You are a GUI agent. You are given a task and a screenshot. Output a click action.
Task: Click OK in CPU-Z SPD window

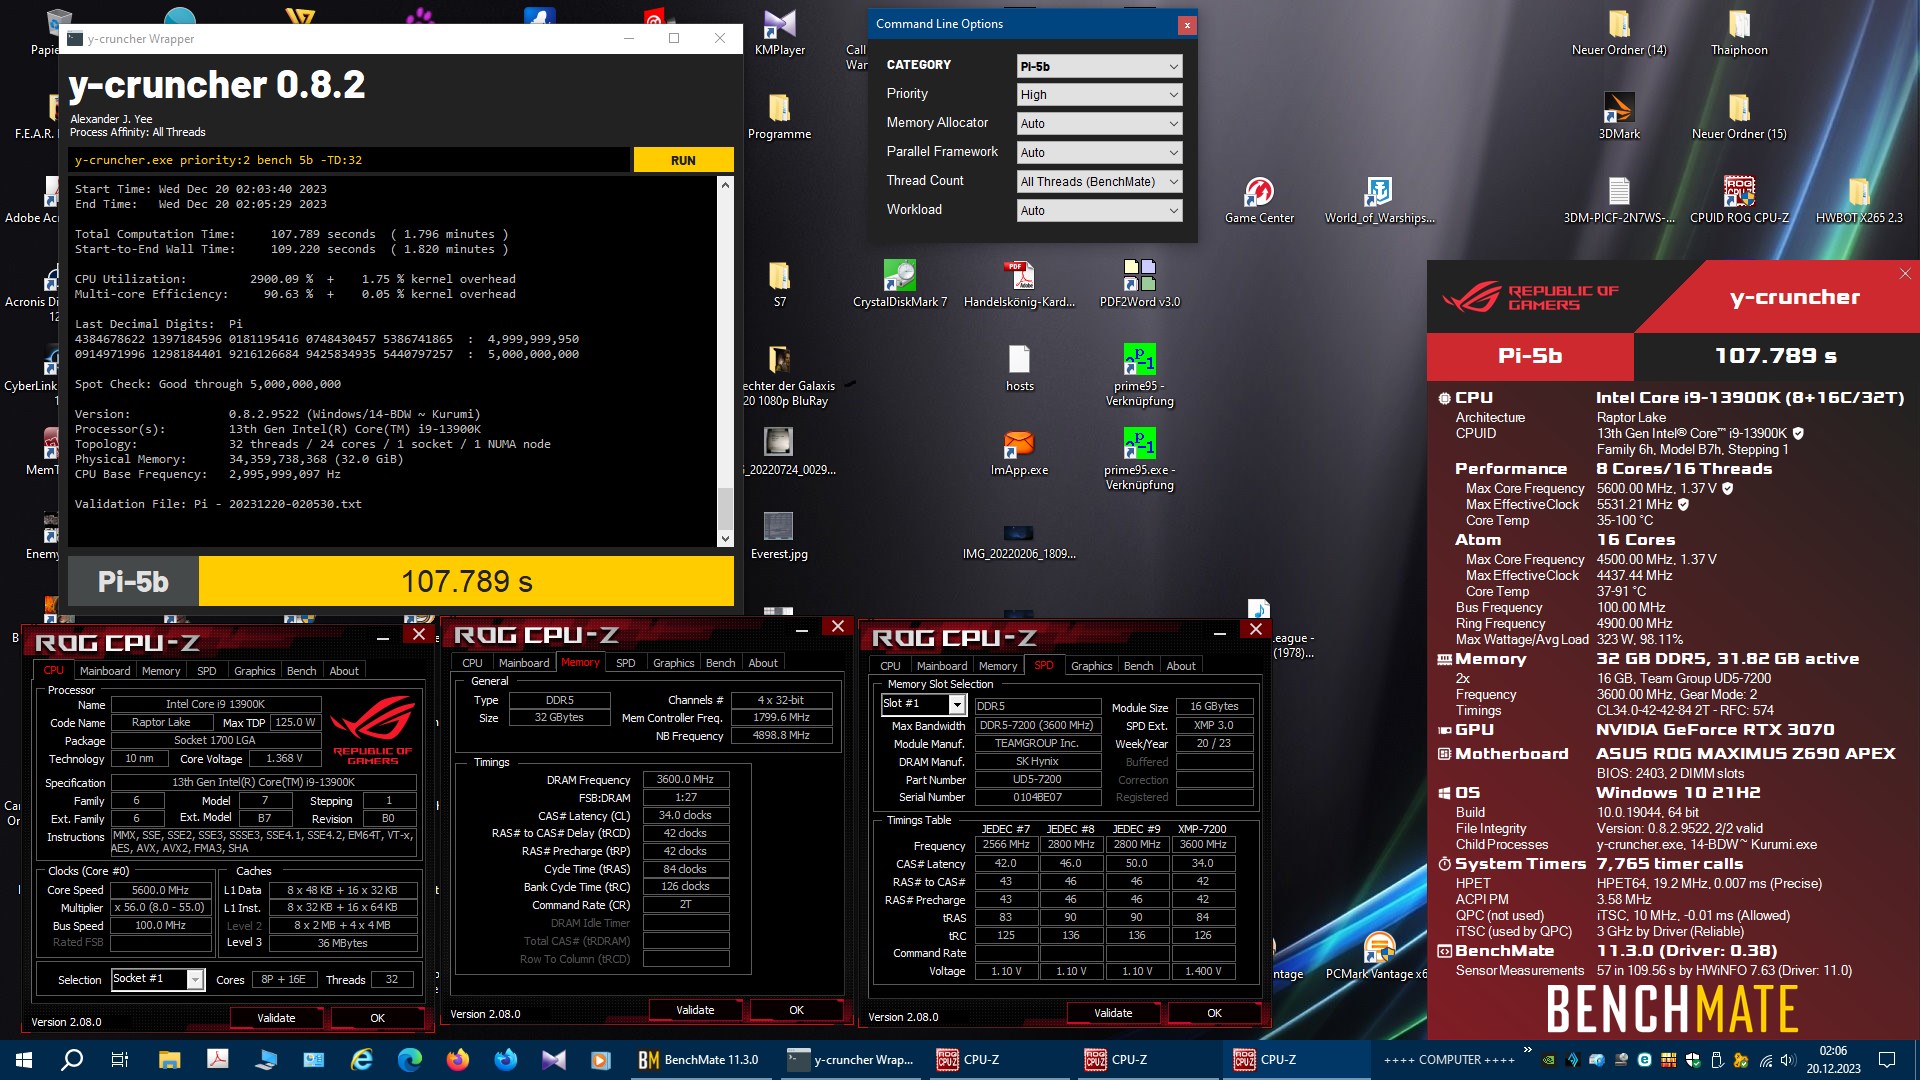point(1214,1013)
